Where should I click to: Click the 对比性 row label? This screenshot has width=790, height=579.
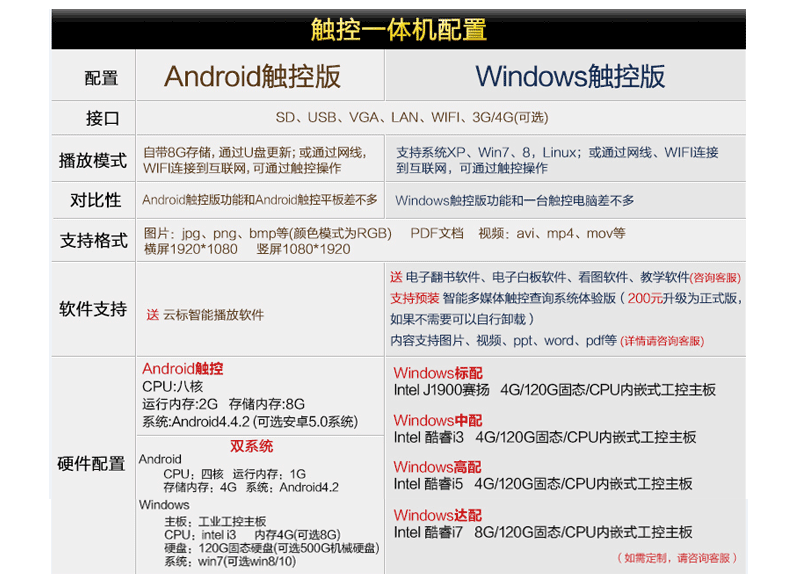point(95,200)
